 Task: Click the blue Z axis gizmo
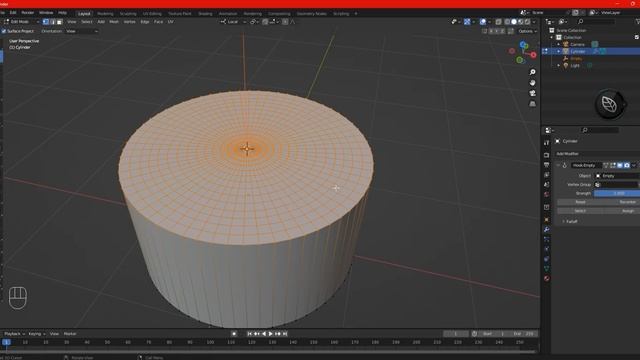tap(523, 44)
